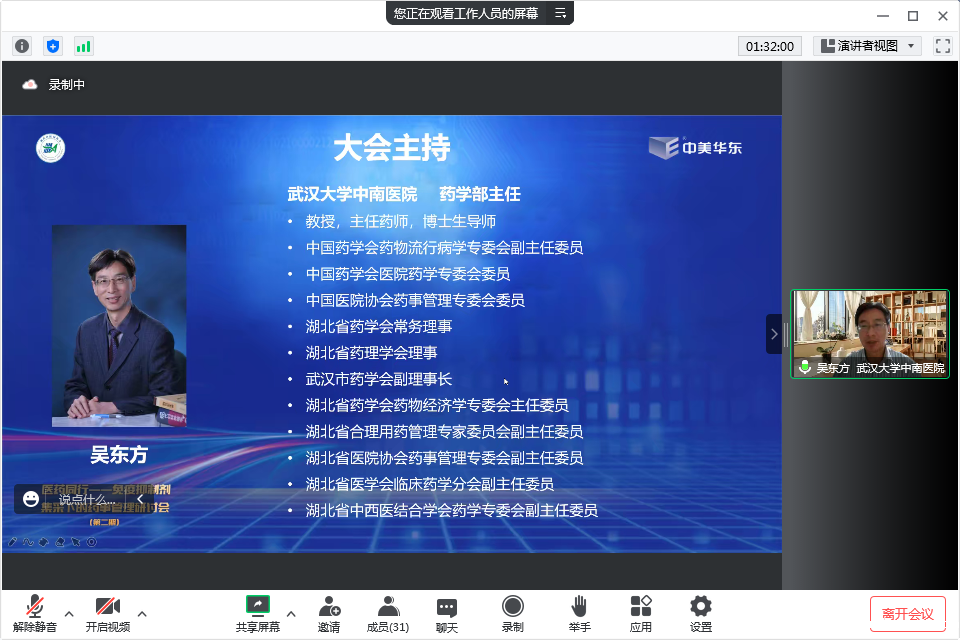
Task: Open the Chat (聊天) panel
Action: coord(447,612)
